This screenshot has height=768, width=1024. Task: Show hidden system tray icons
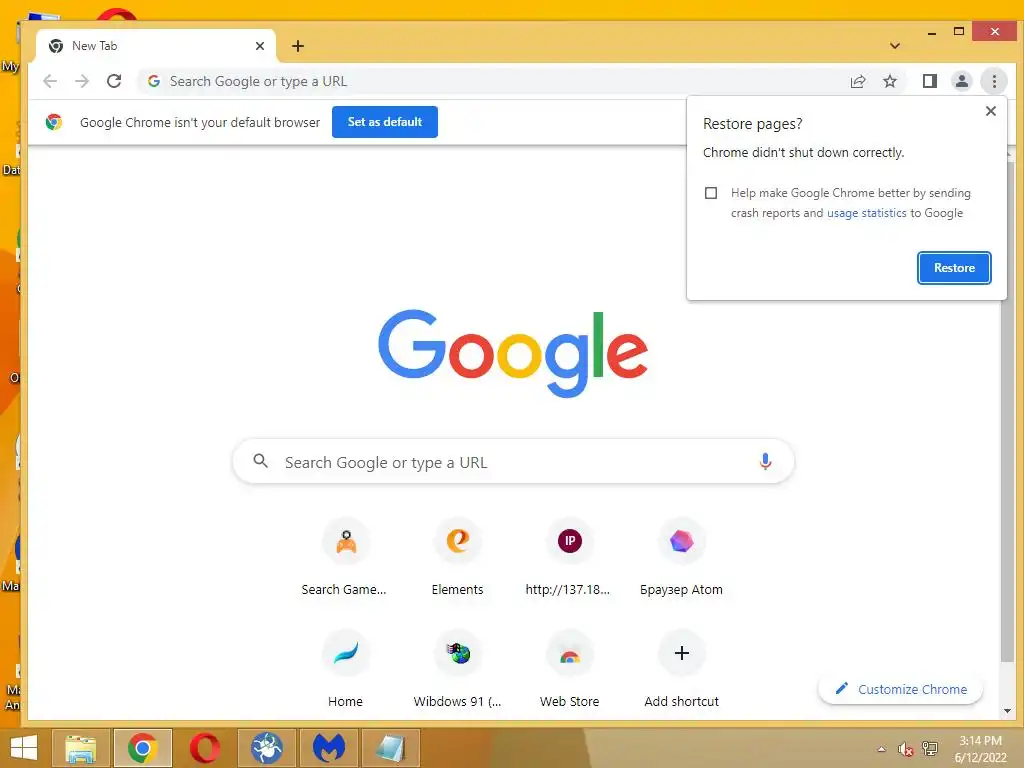tap(882, 749)
